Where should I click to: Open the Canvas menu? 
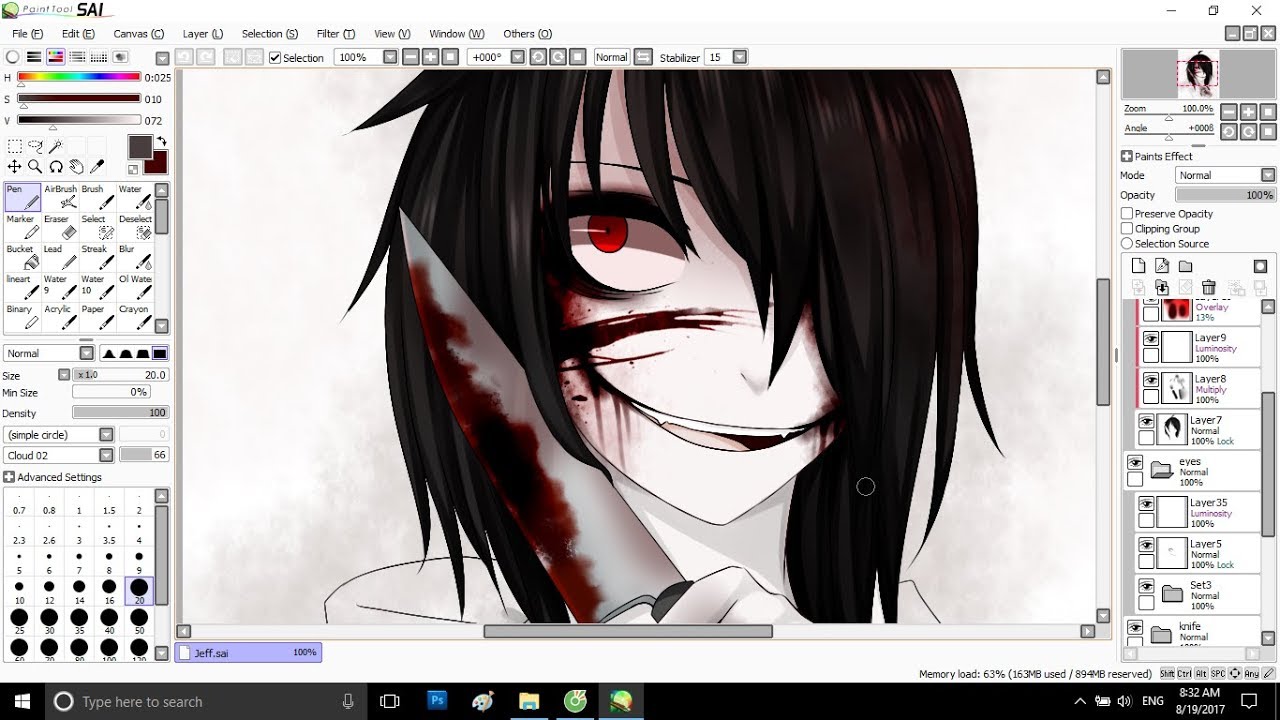pos(138,34)
